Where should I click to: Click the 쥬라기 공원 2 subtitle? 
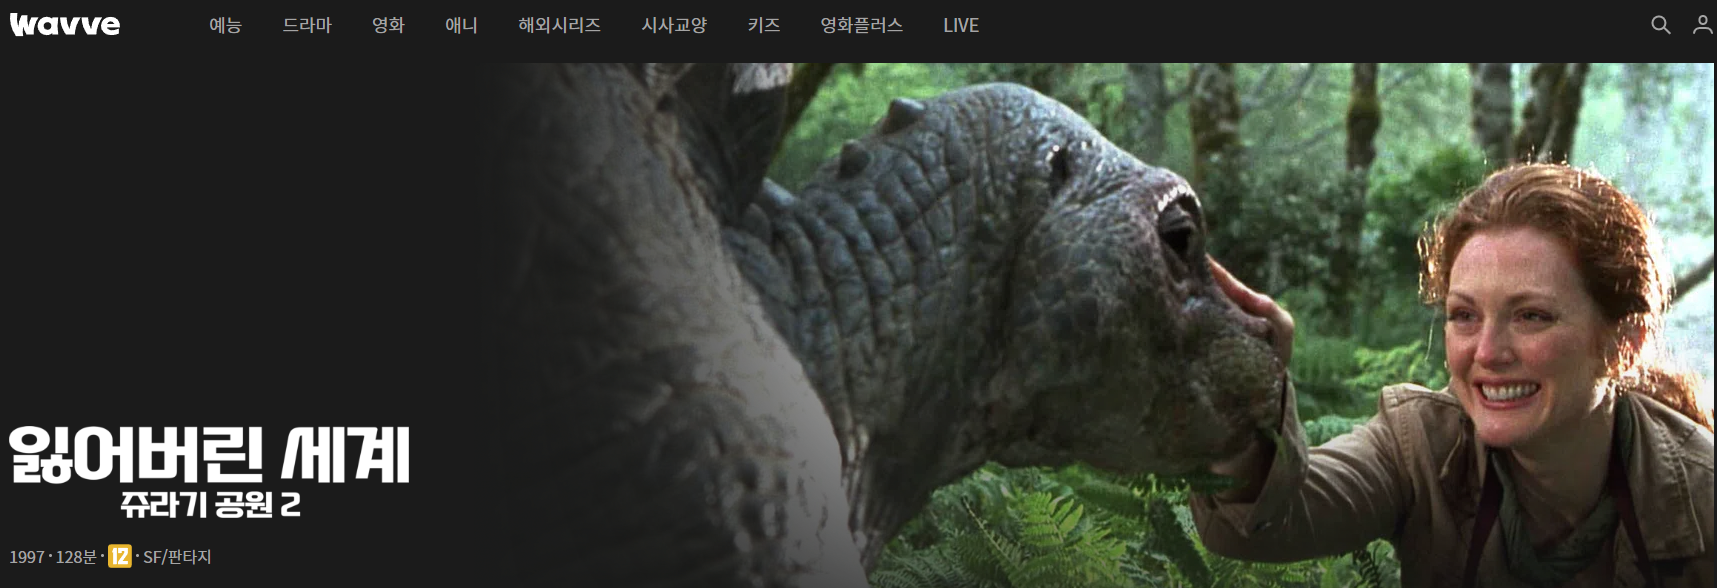pos(210,503)
